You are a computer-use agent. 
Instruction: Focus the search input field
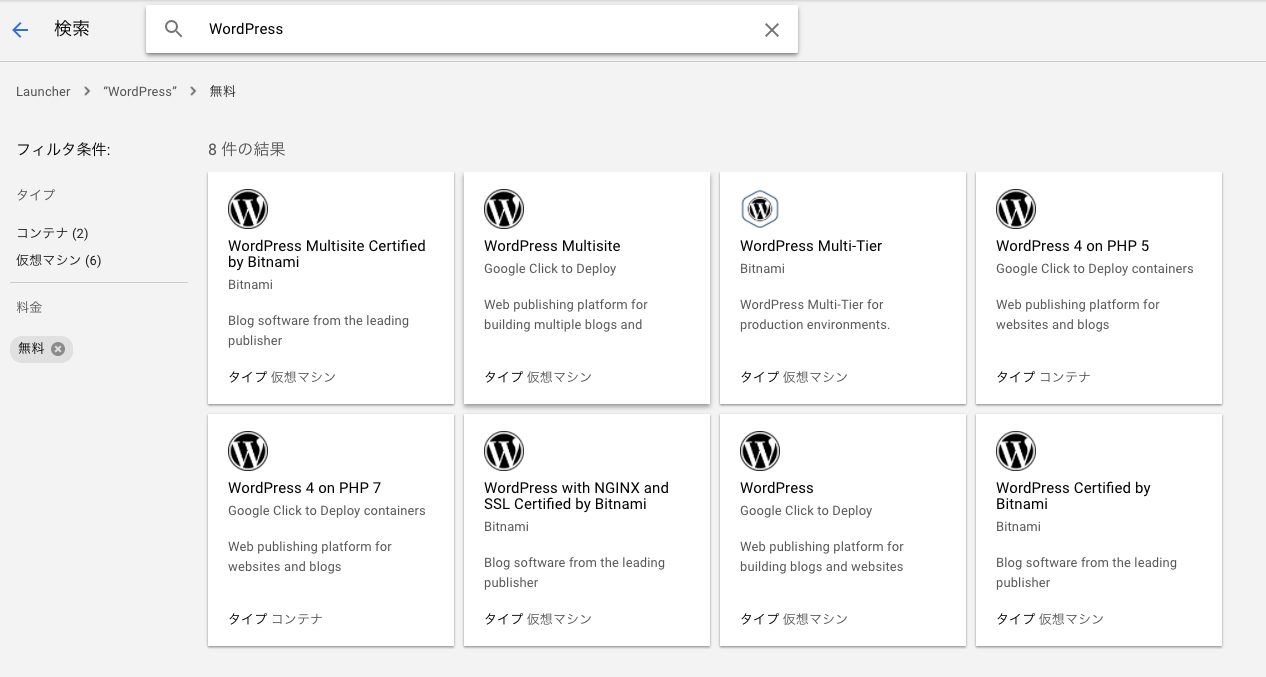click(x=472, y=29)
